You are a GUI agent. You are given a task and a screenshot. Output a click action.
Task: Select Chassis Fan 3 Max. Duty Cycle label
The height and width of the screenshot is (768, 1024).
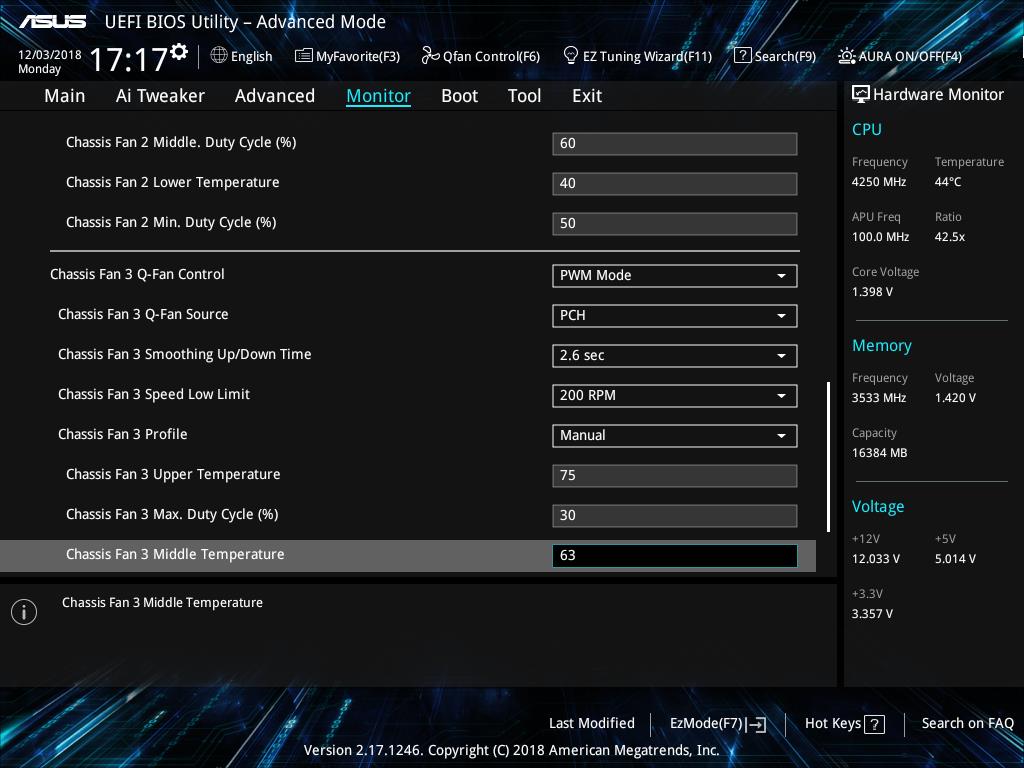point(172,515)
